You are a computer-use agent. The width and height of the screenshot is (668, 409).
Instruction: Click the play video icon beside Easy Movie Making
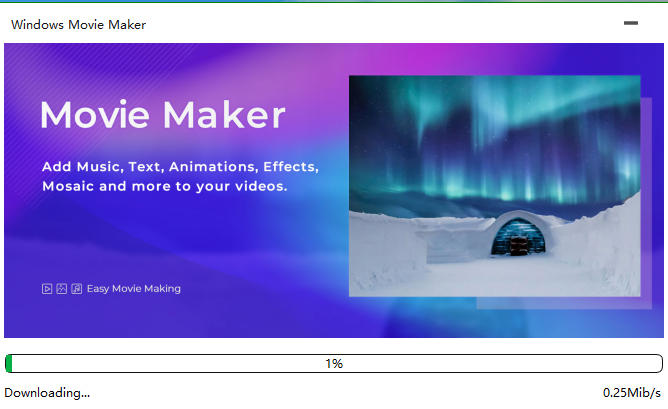tap(47, 289)
